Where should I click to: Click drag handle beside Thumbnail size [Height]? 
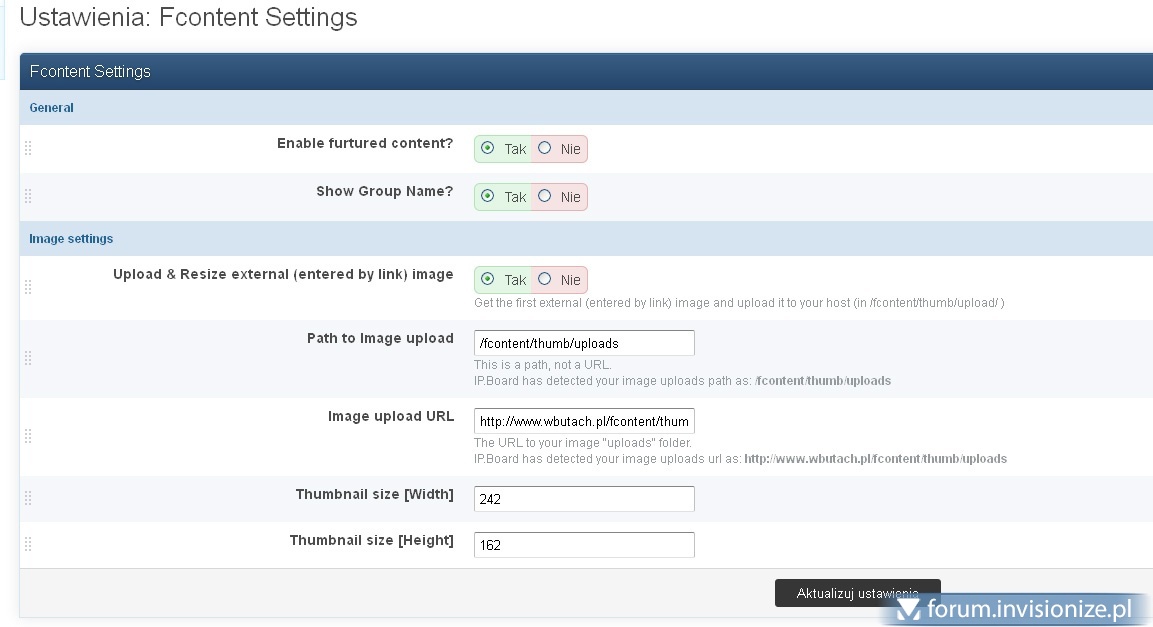point(28,544)
